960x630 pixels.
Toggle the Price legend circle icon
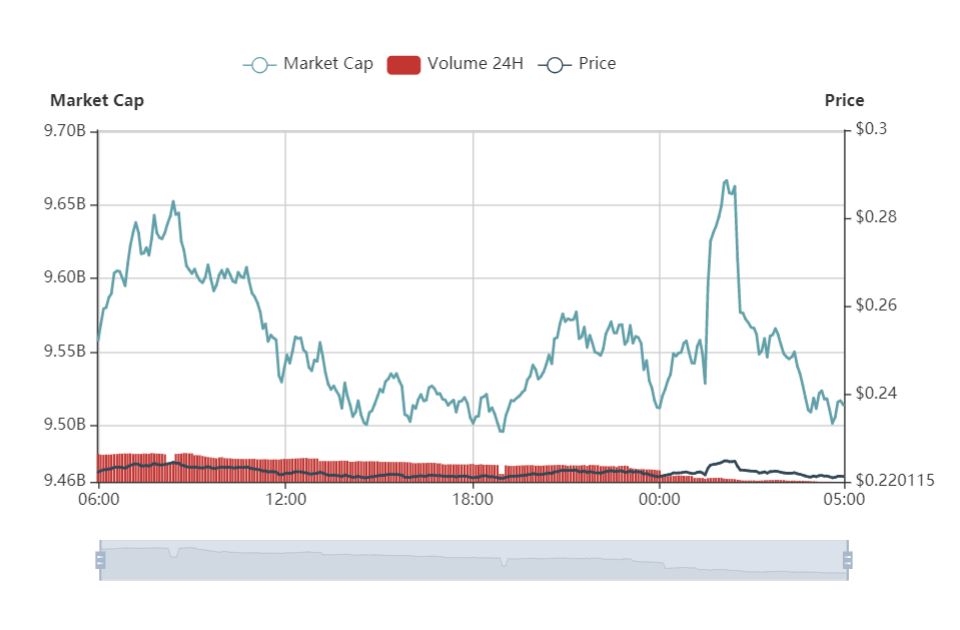click(x=555, y=65)
